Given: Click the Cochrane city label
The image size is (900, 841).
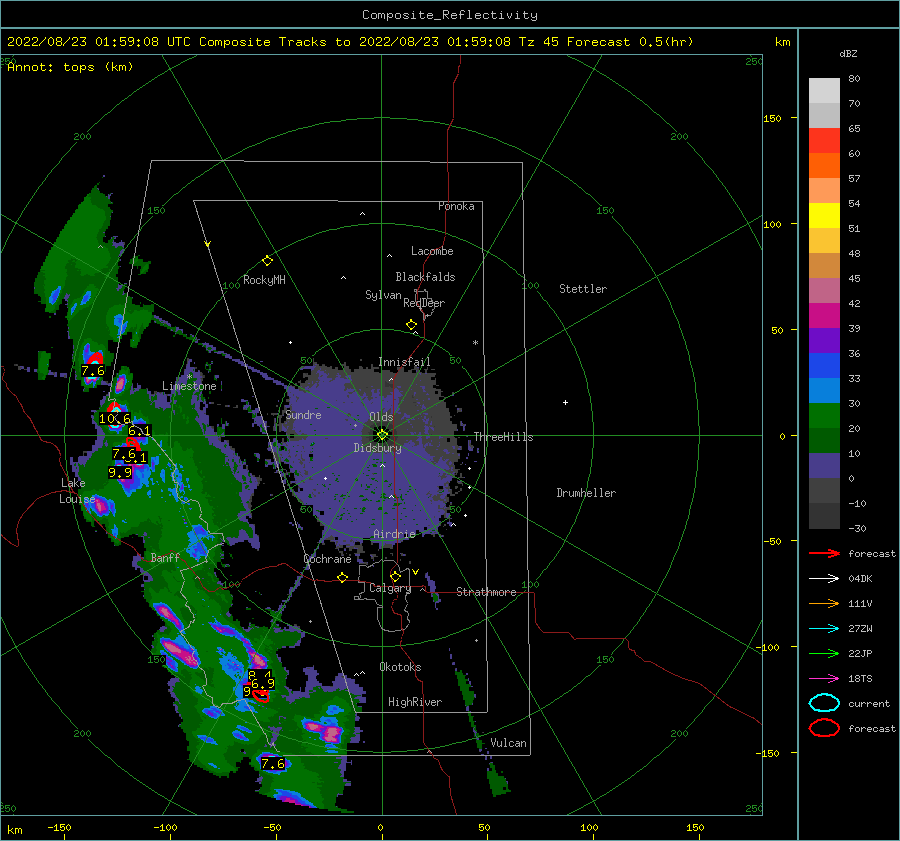Looking at the screenshot, I should tap(327, 559).
